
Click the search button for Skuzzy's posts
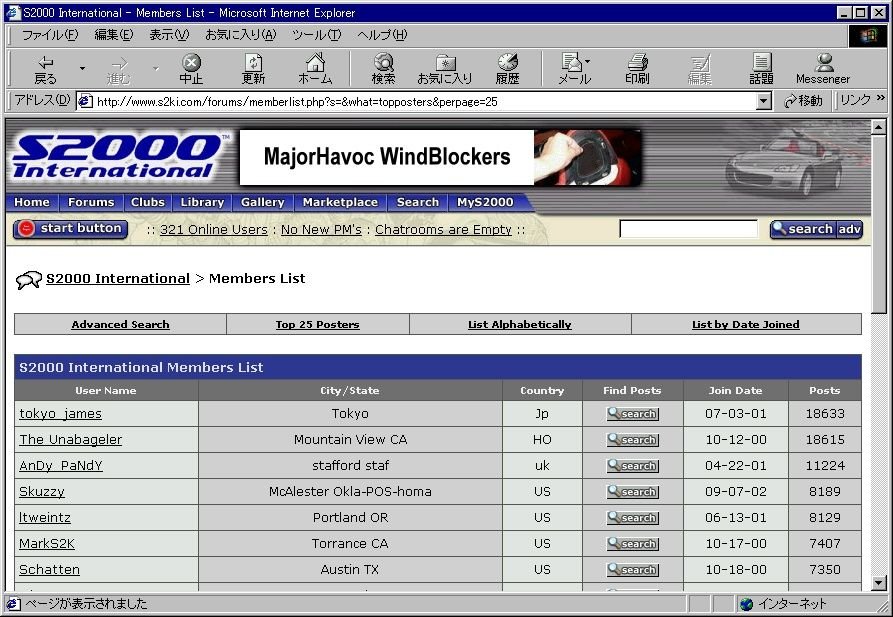click(633, 492)
